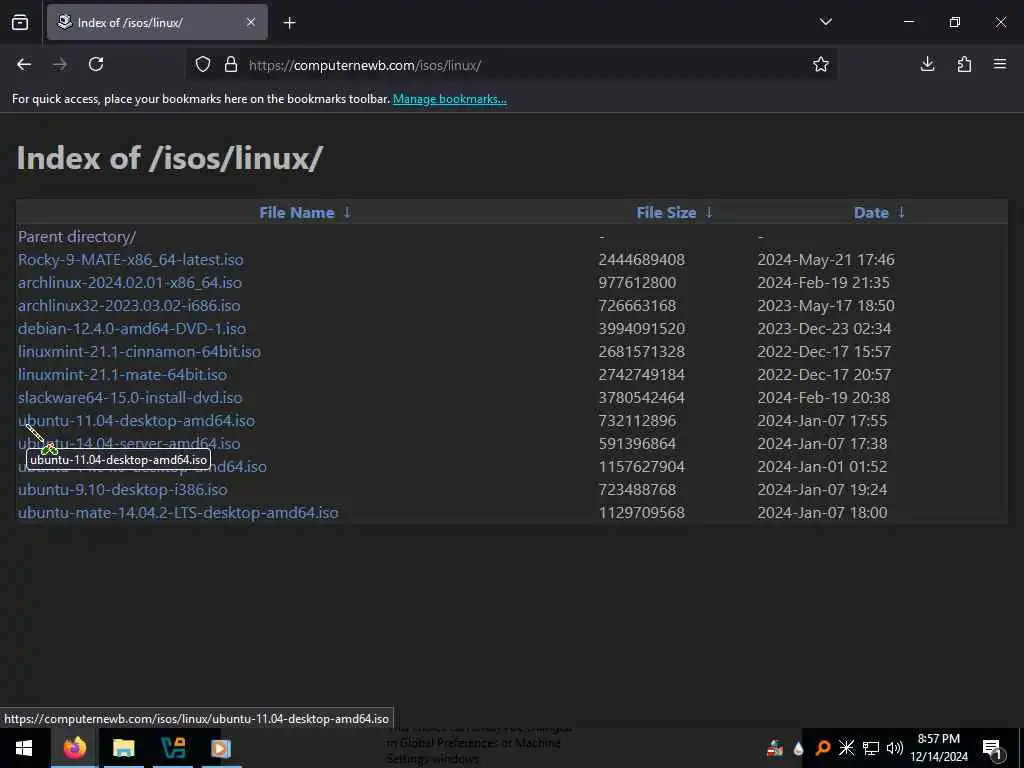This screenshot has width=1024, height=768.
Task: Sort descending with Date arrow
Action: pos(901,212)
